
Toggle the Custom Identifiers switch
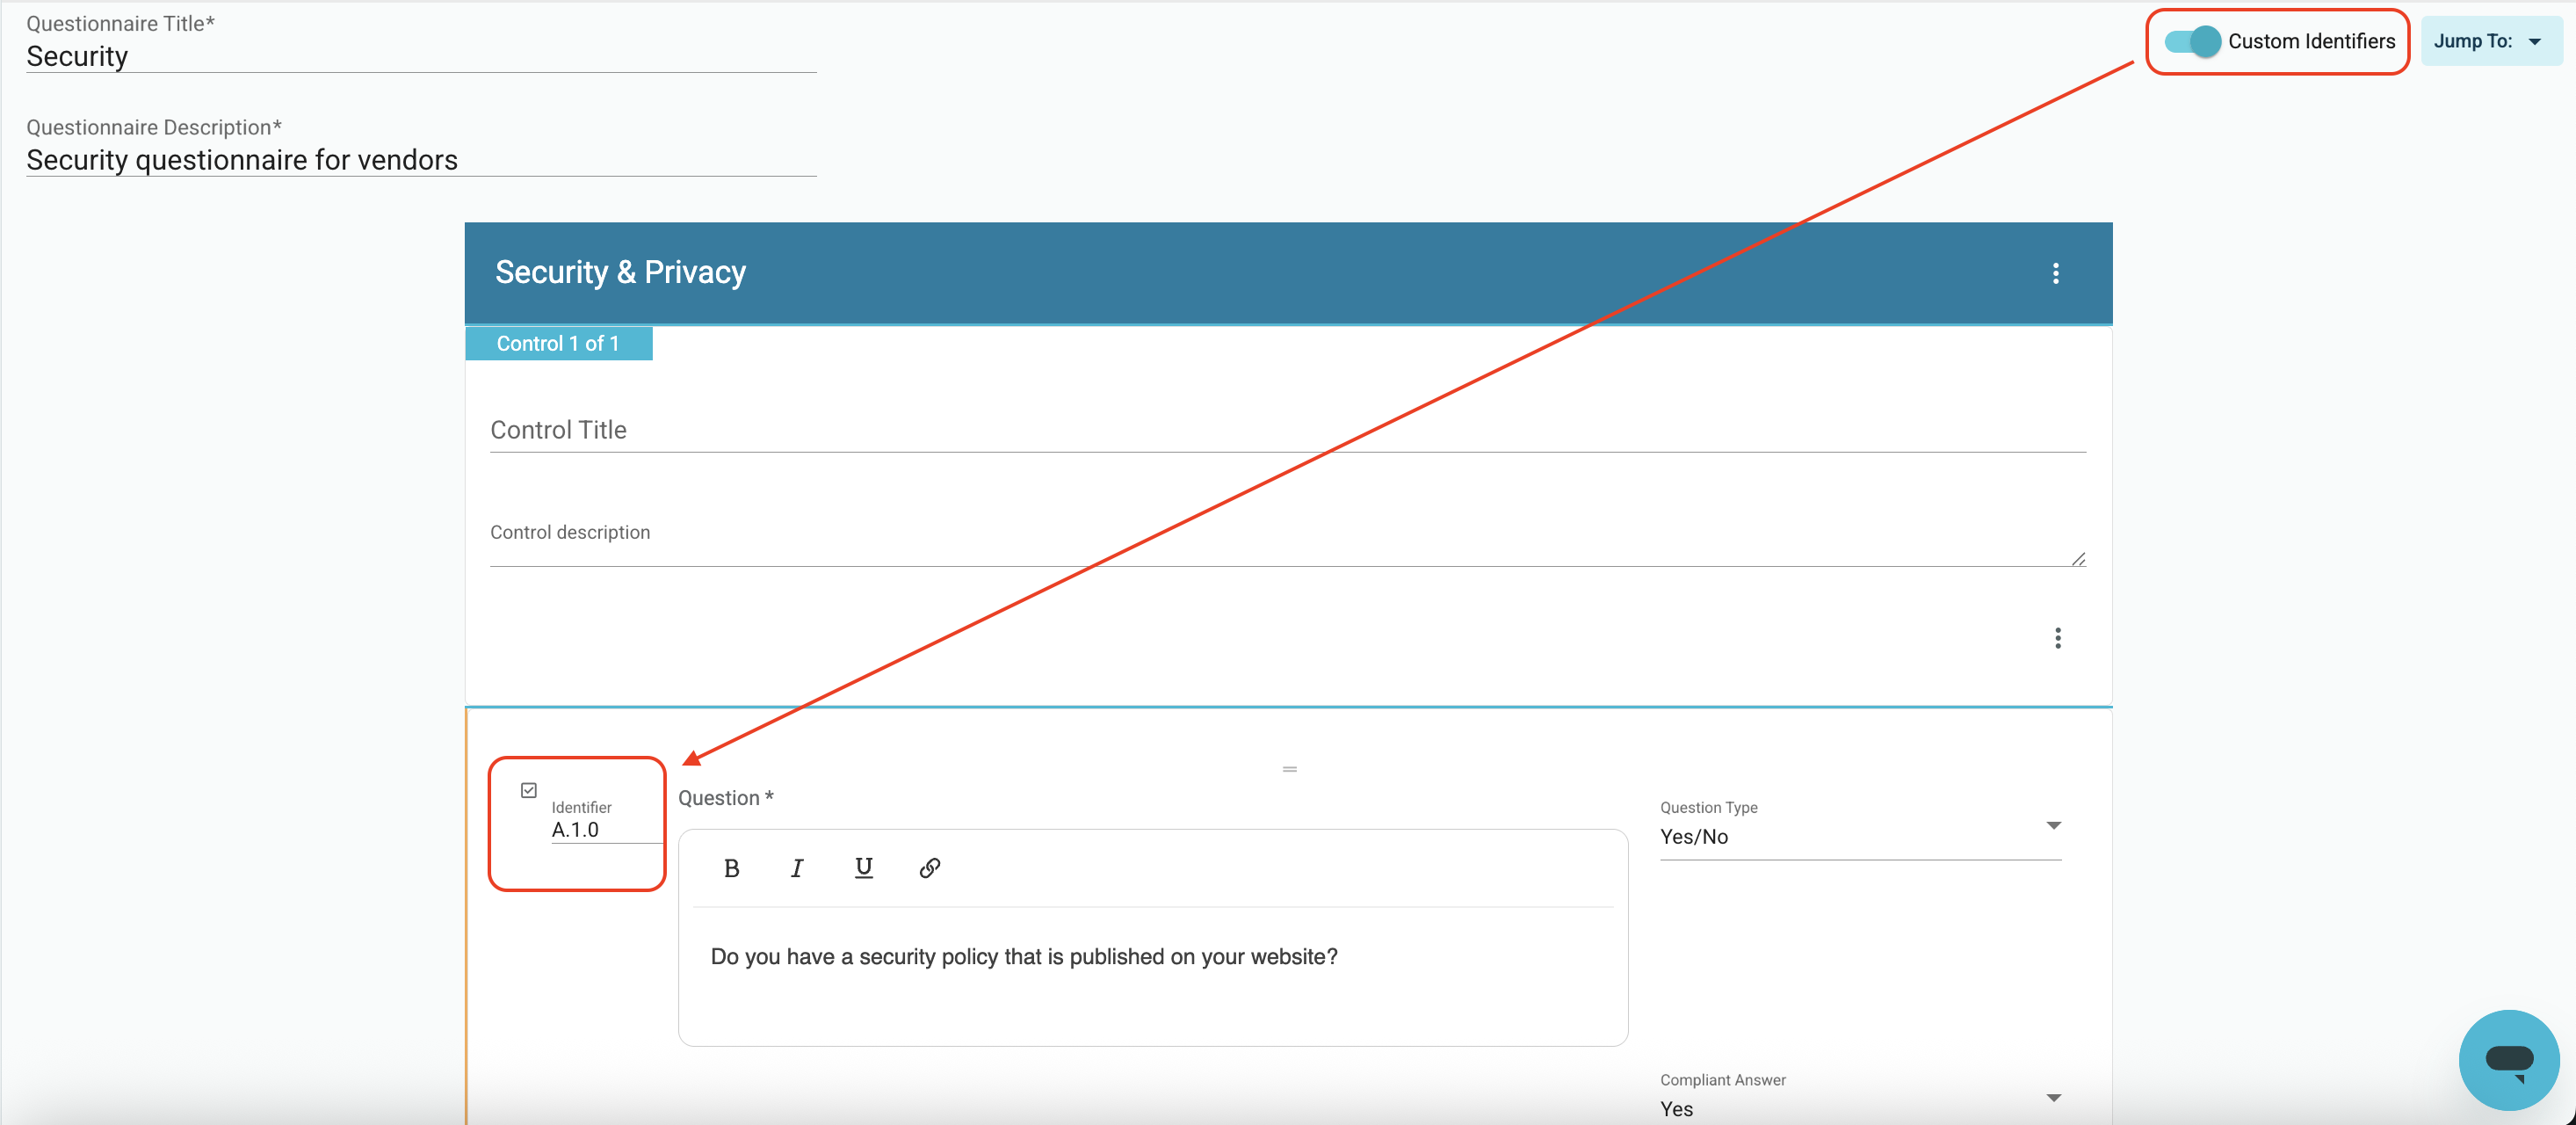tap(2193, 41)
